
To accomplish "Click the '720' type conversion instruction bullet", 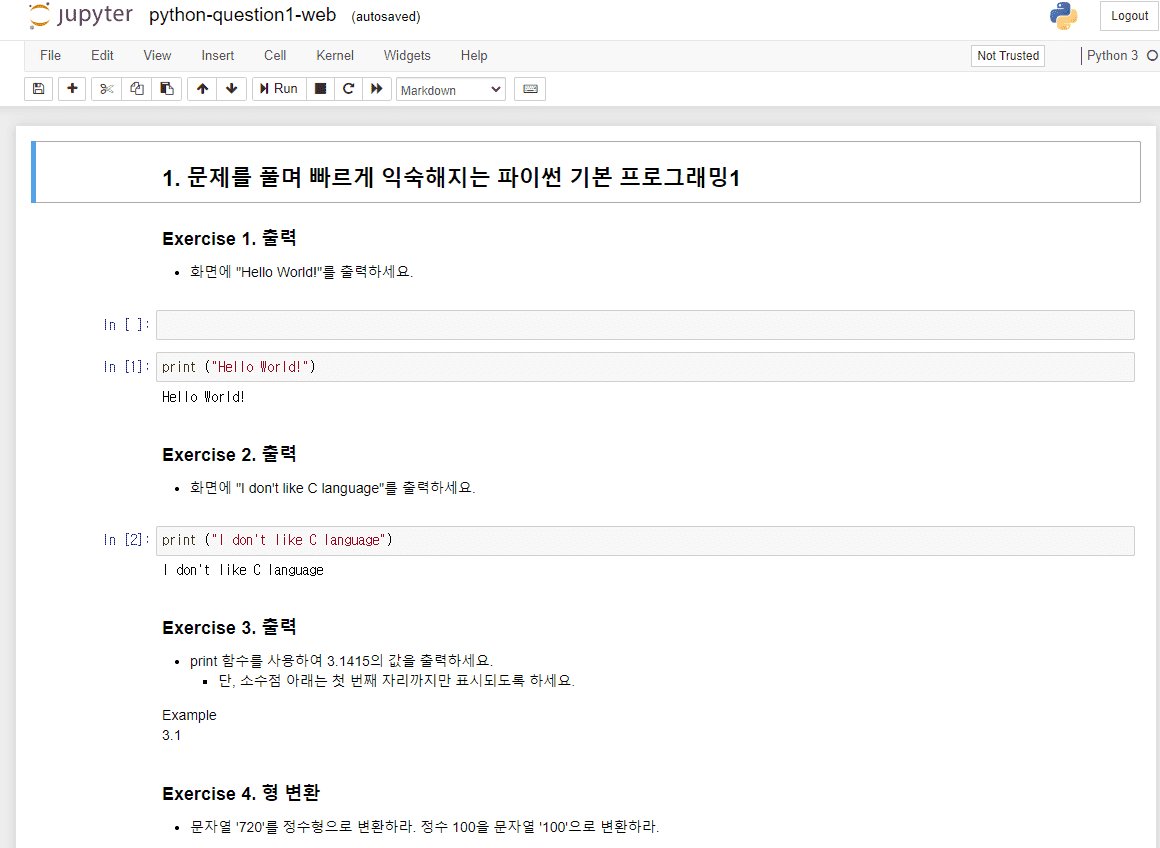I will [x=424, y=827].
